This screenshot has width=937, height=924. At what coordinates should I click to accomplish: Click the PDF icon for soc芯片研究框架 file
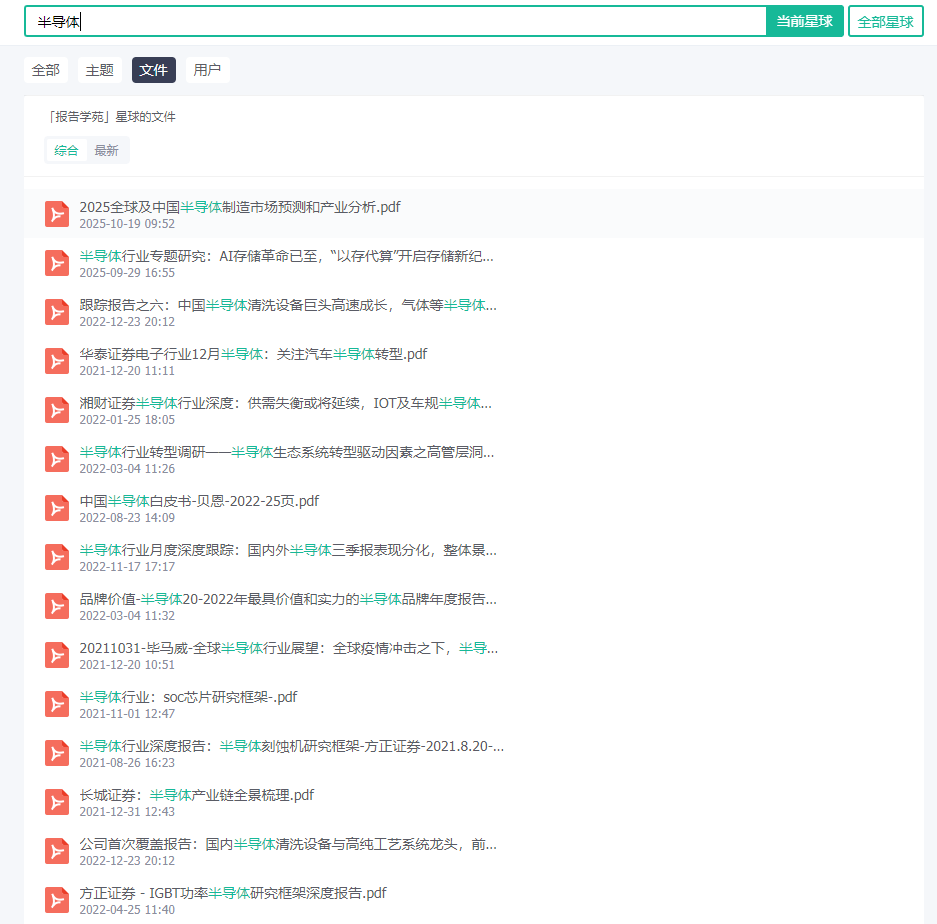(x=57, y=704)
